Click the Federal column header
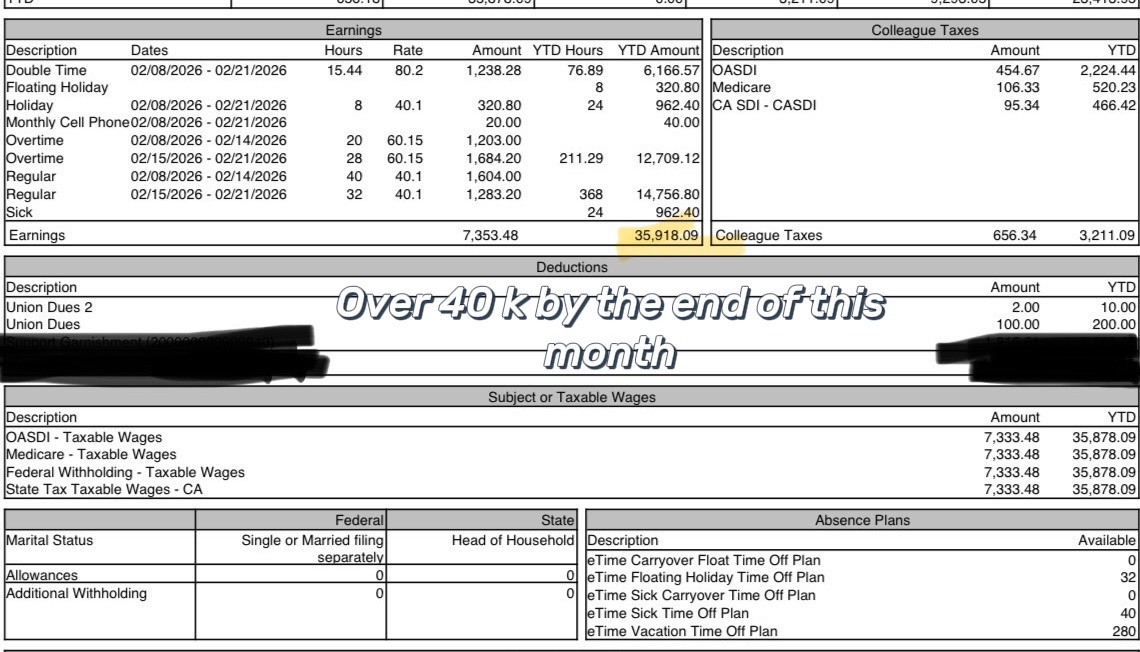This screenshot has height=652, width=1140. tap(359, 520)
